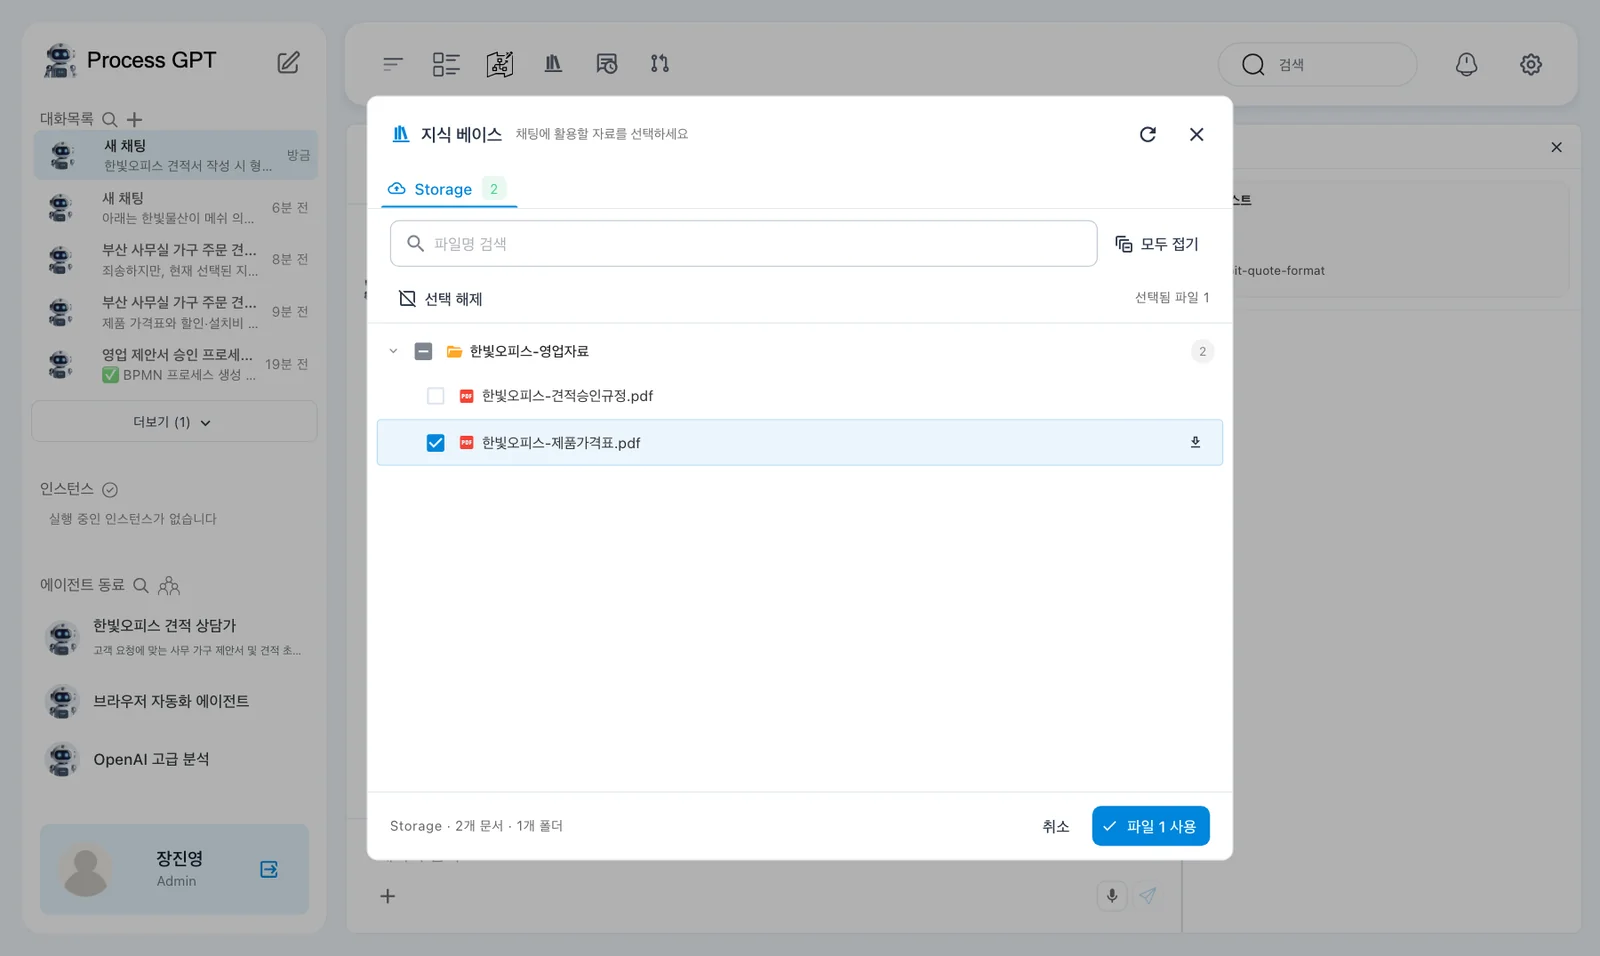Start a new chat with edit icon
The width and height of the screenshot is (1600, 956).
288,62
